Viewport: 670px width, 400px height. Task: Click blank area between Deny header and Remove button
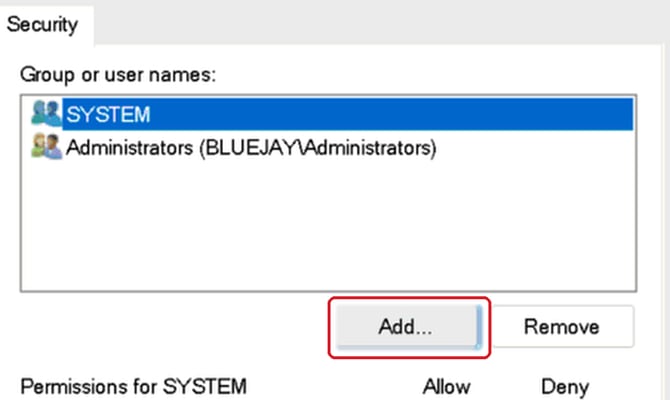coord(564,362)
